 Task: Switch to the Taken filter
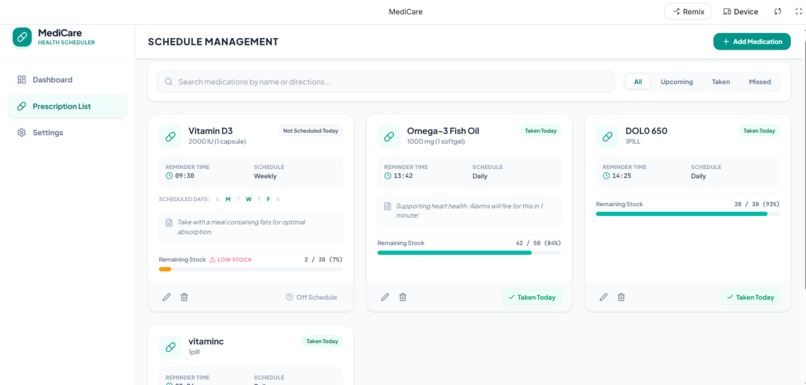[721, 82]
